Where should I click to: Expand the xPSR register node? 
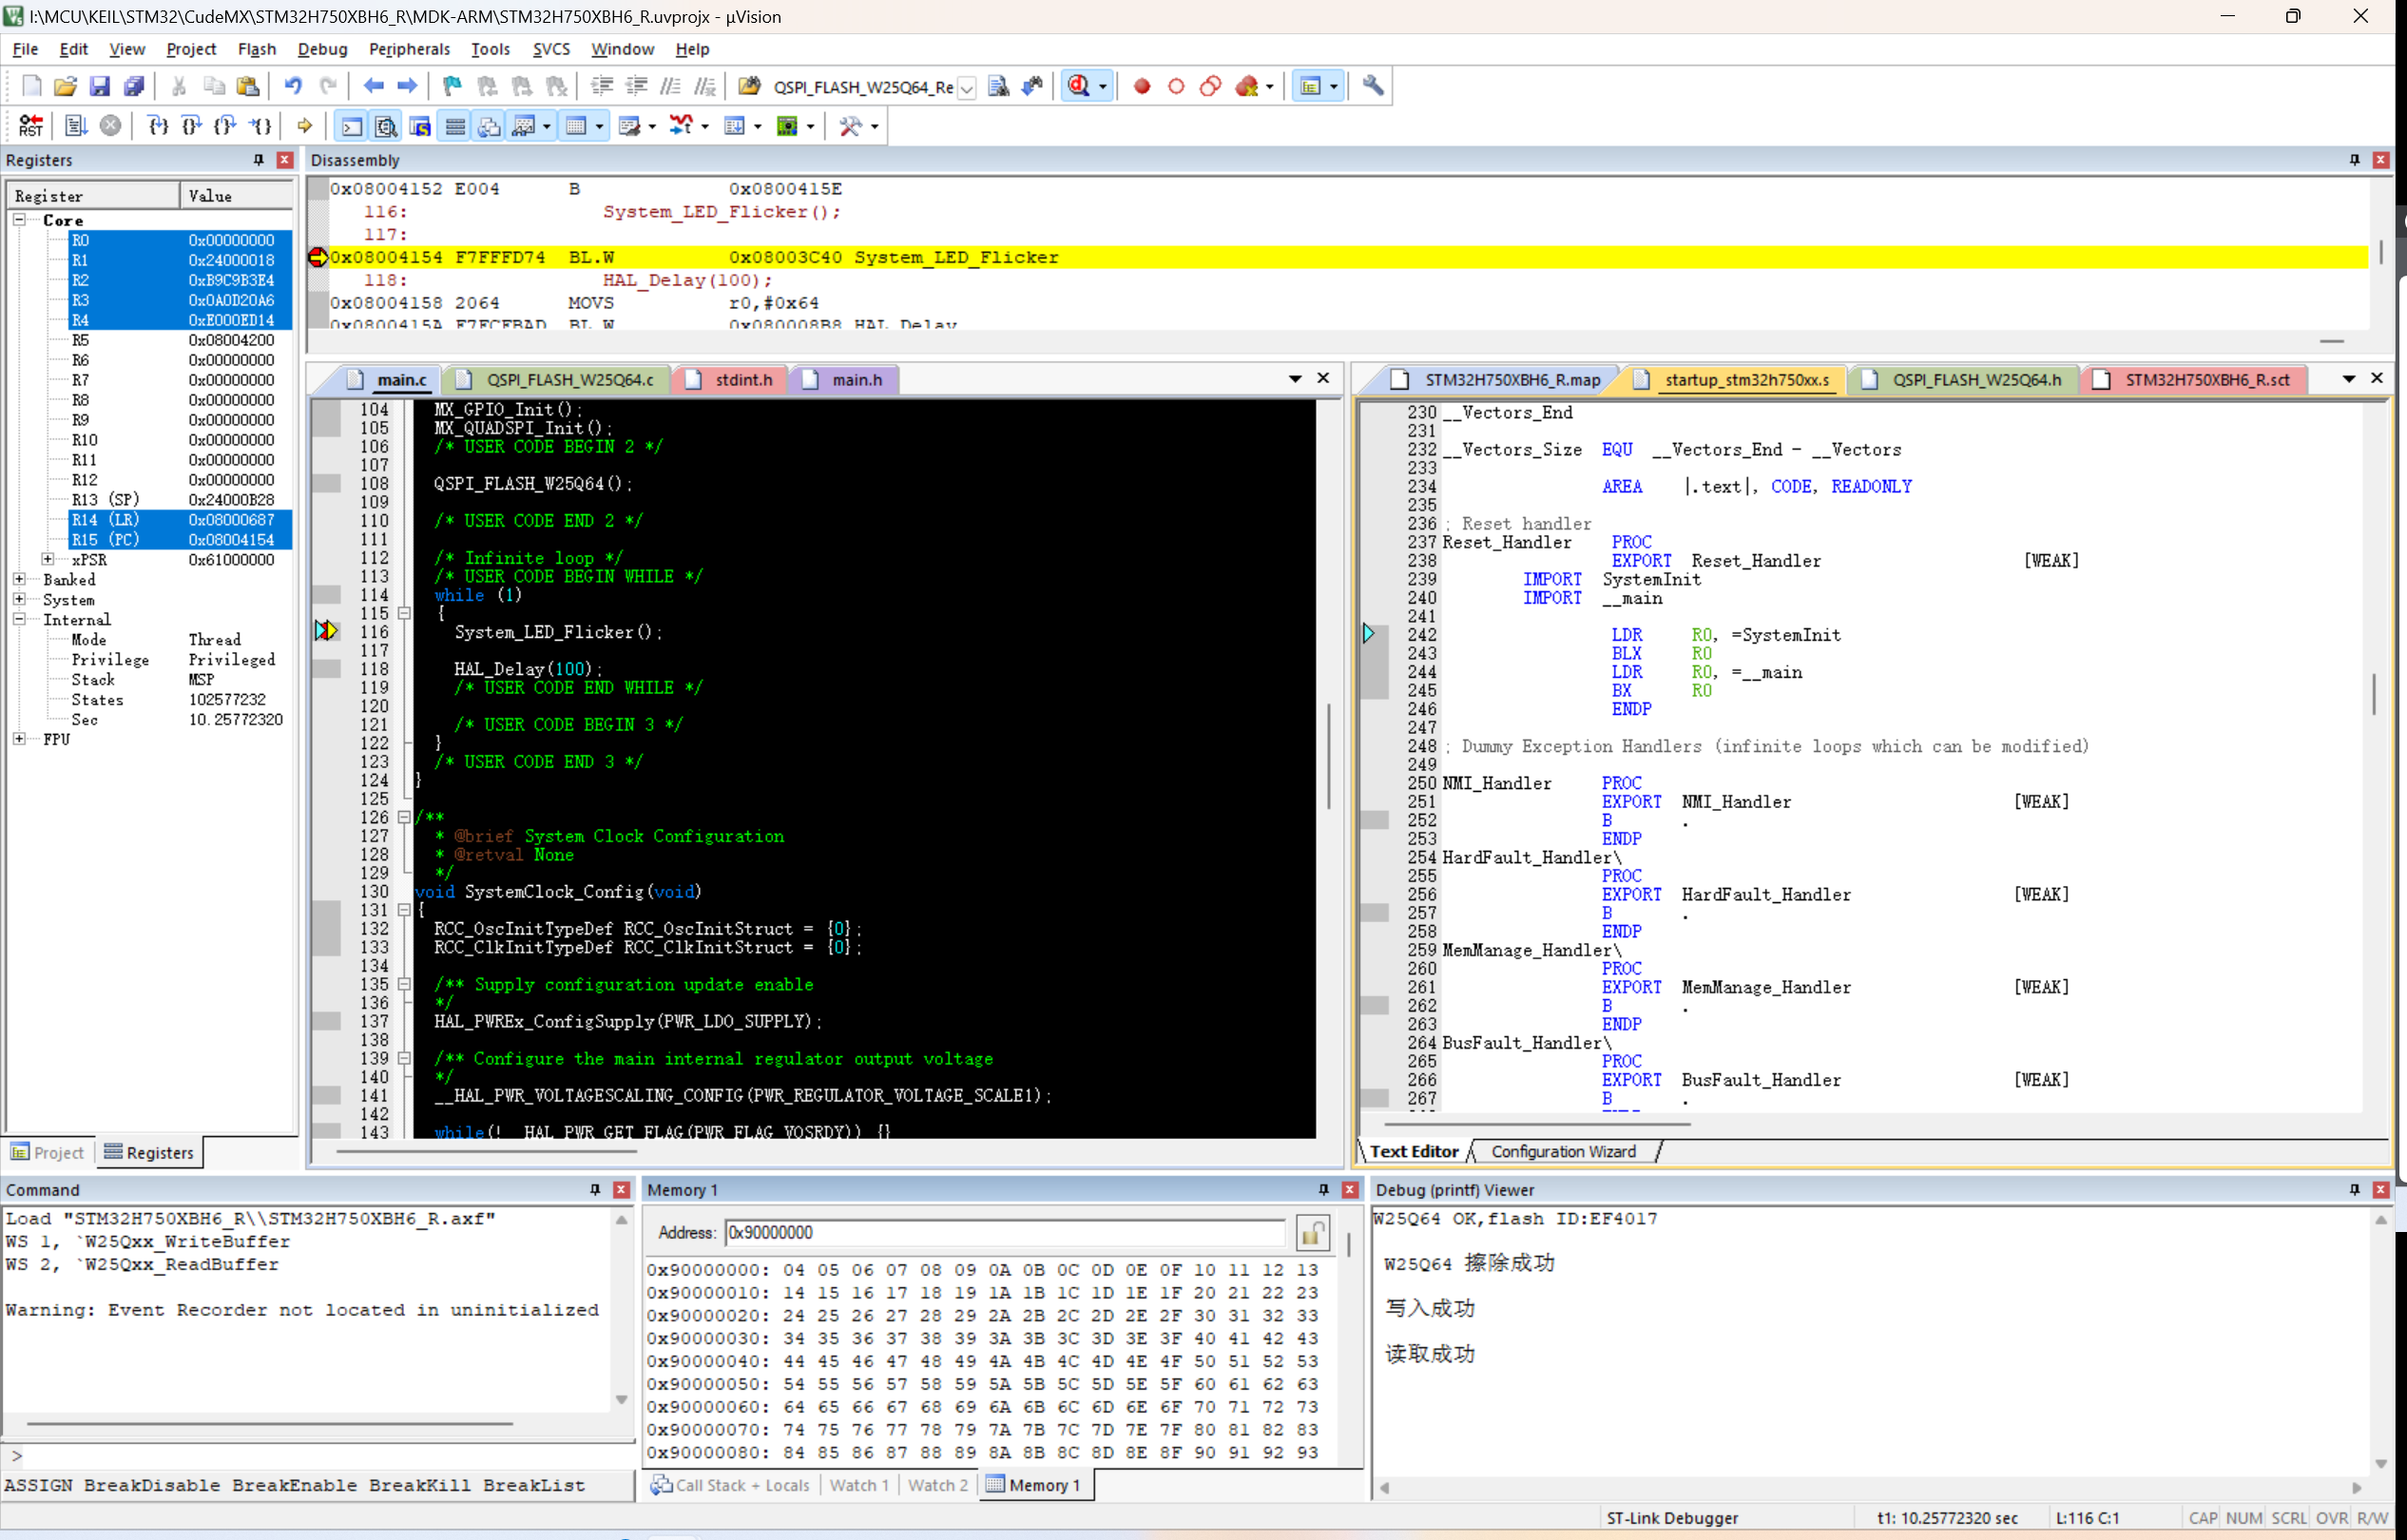(x=47, y=559)
